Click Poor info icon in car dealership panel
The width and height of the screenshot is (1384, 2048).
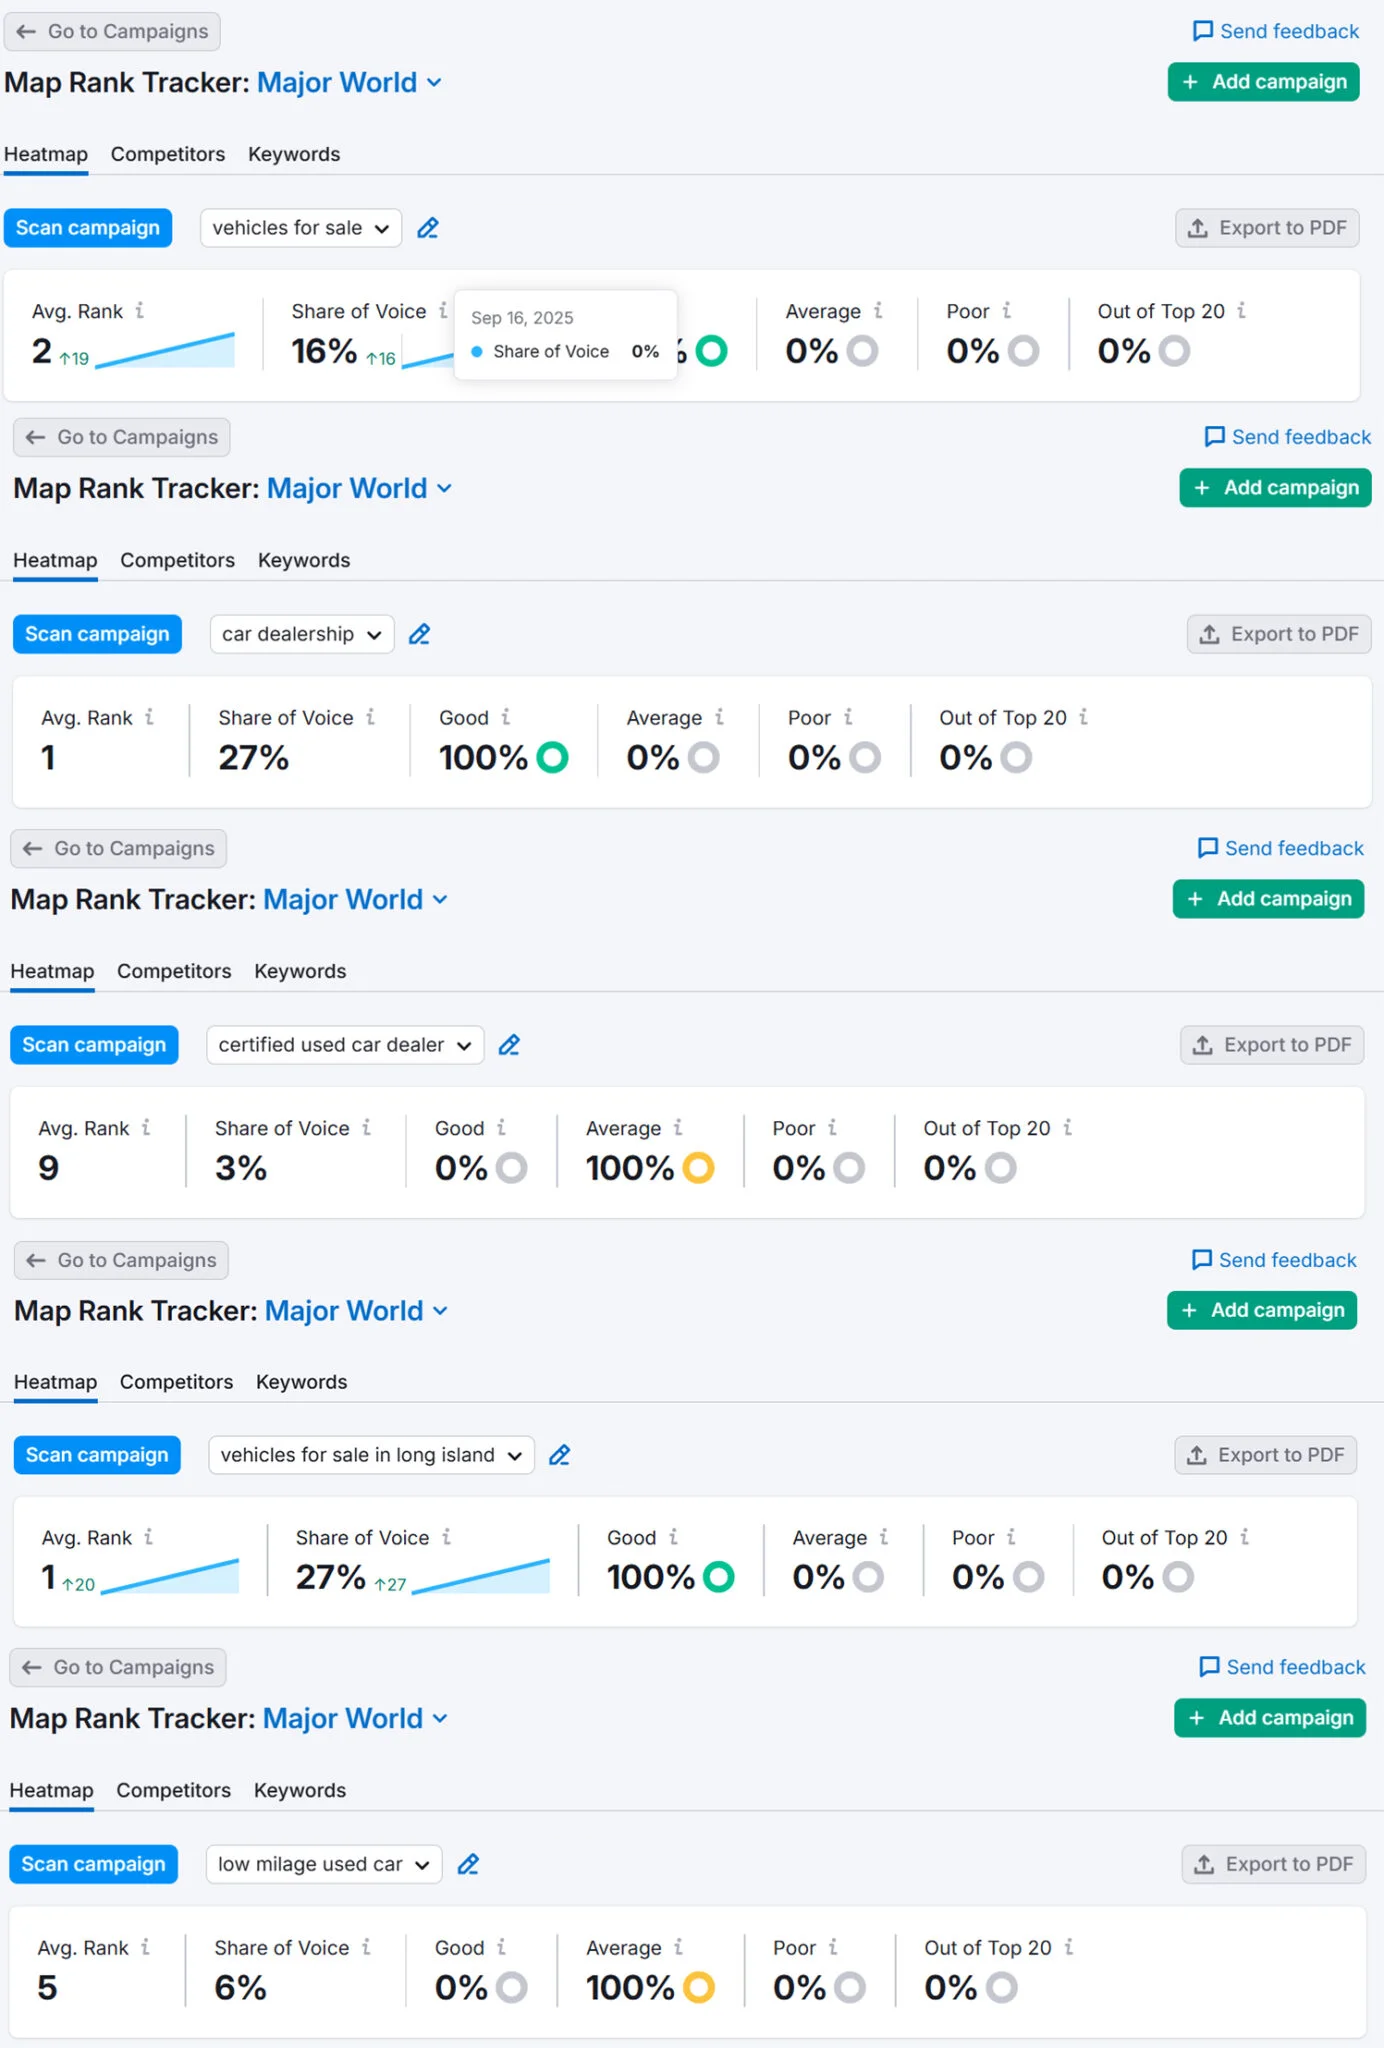pyautogui.click(x=849, y=717)
